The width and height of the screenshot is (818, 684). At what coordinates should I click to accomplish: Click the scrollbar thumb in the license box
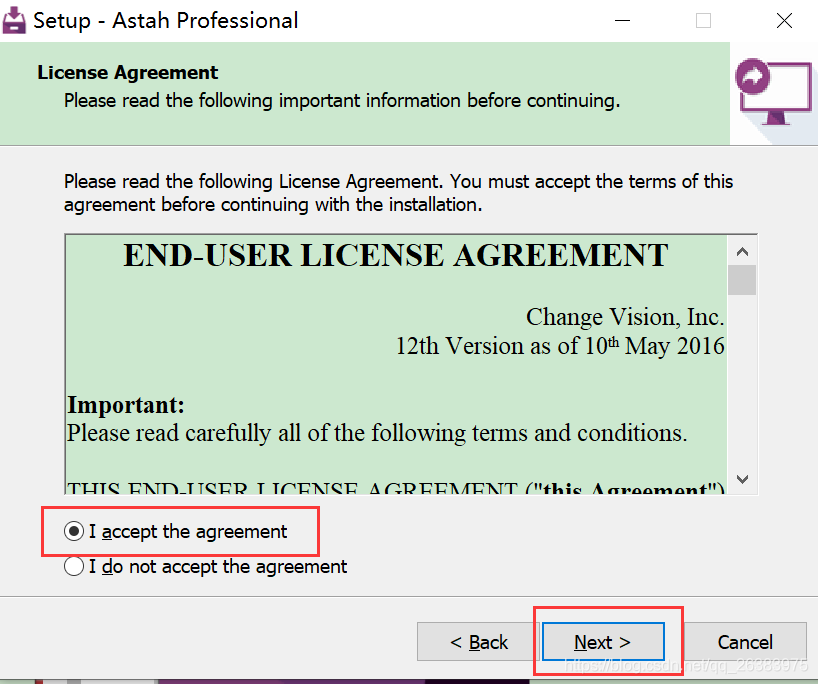click(742, 280)
